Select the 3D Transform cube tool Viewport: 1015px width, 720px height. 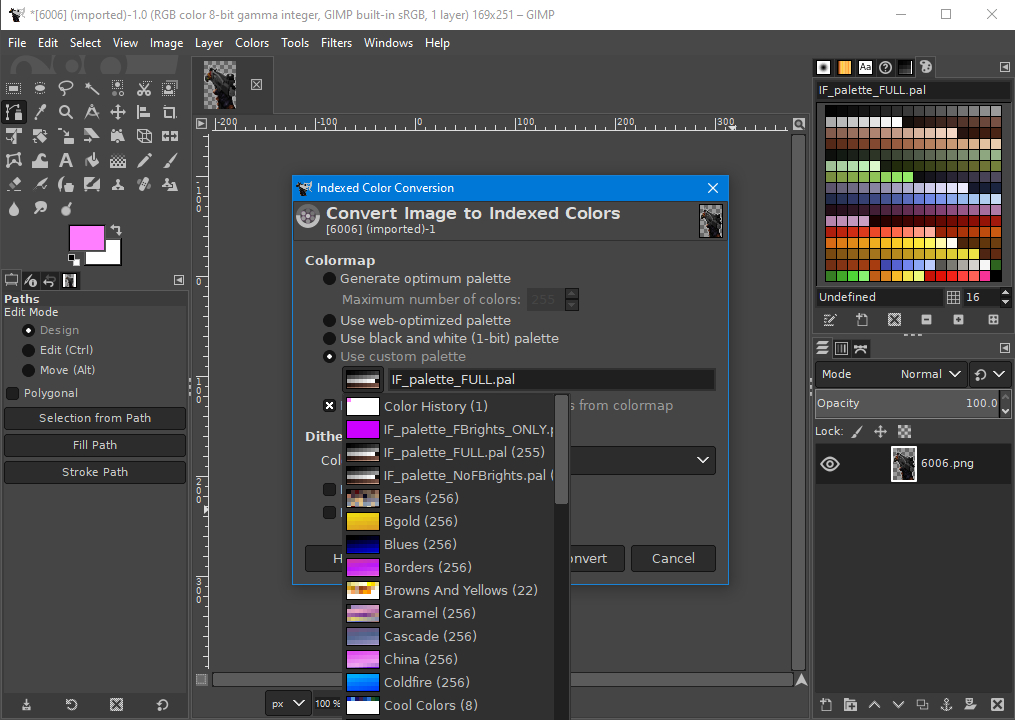144,136
